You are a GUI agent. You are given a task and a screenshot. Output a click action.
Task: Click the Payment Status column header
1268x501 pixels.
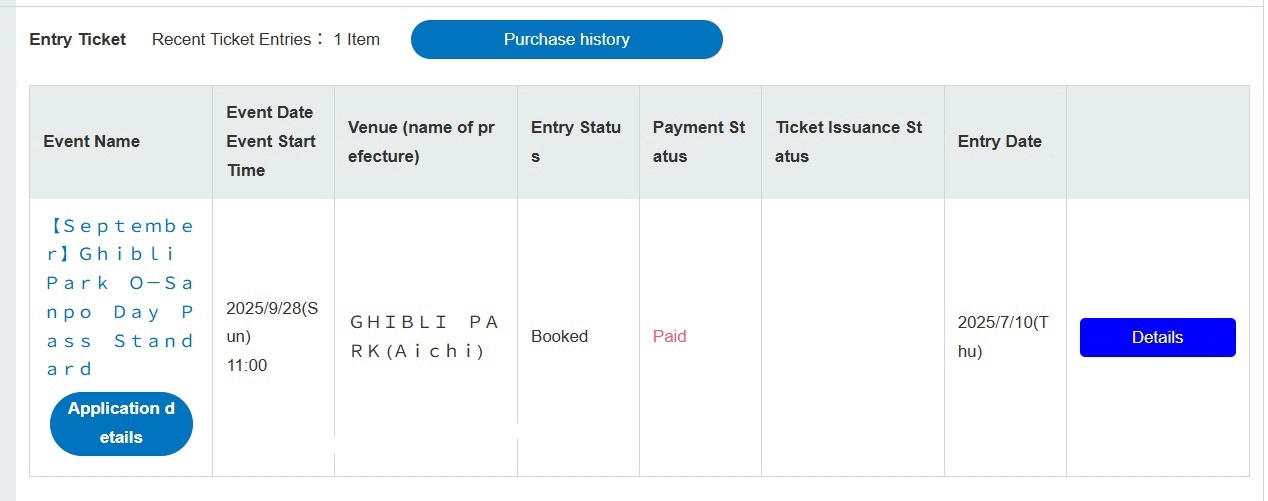click(x=700, y=141)
